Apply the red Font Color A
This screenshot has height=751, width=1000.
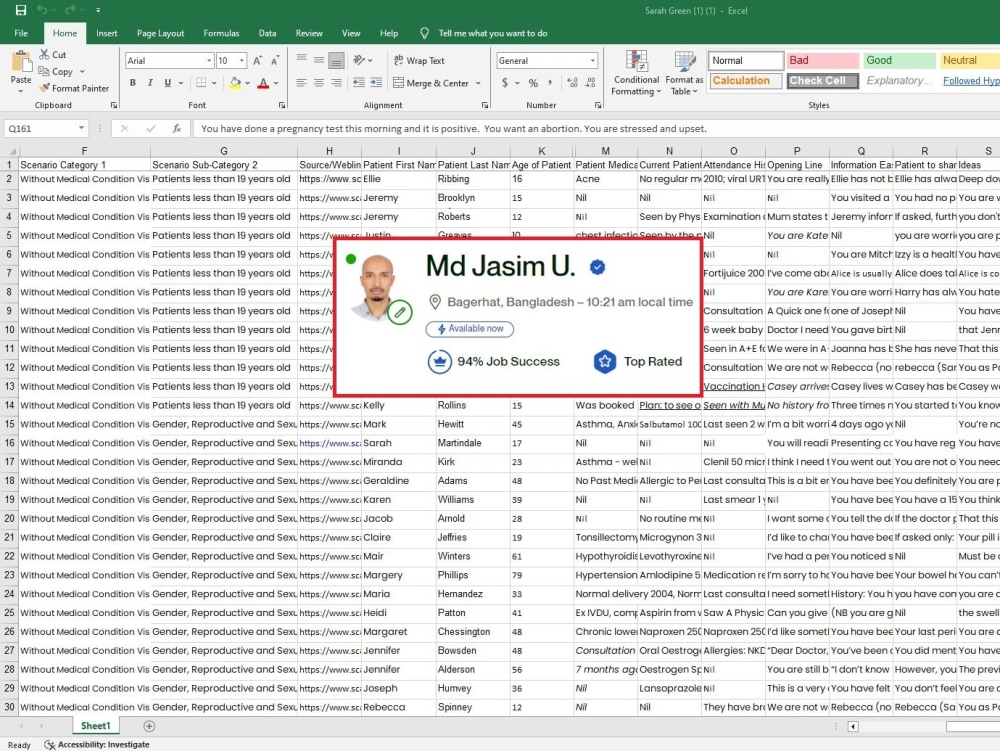click(x=263, y=82)
